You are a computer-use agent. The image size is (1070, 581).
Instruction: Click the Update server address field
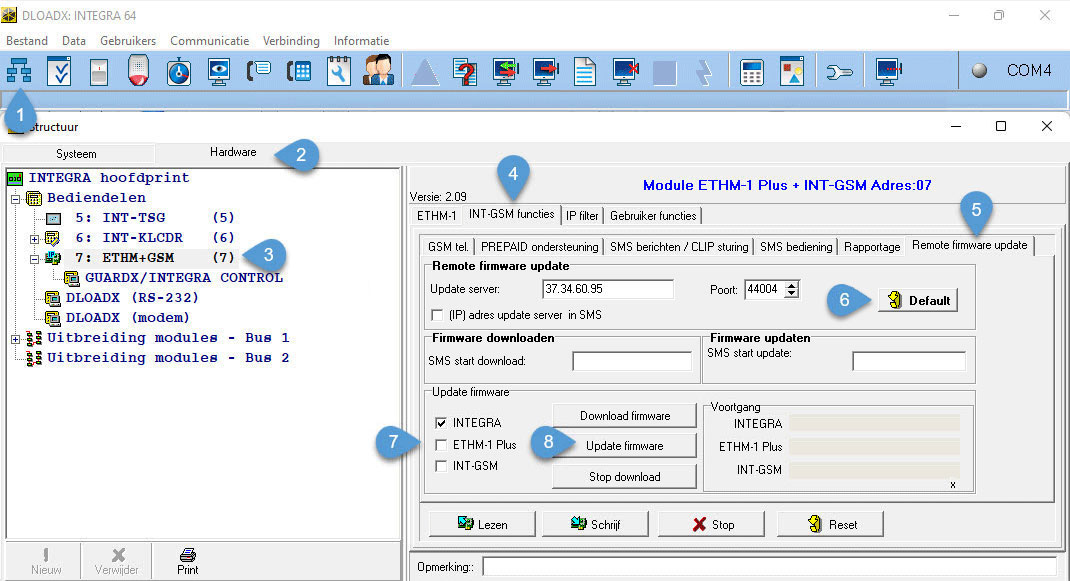(x=608, y=289)
